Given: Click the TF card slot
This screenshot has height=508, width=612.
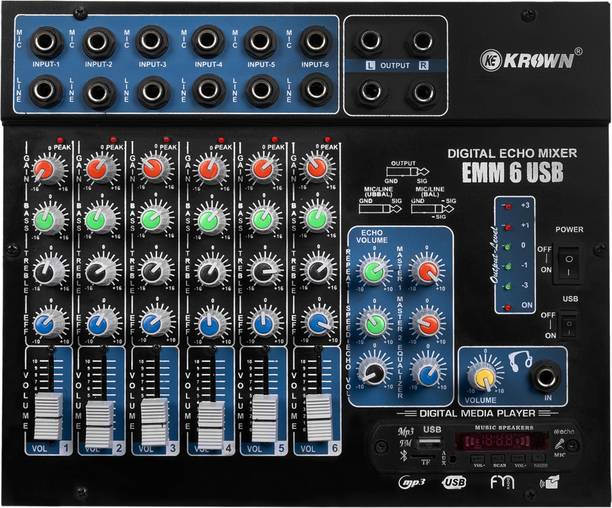Looking at the screenshot, I should pos(424,456).
